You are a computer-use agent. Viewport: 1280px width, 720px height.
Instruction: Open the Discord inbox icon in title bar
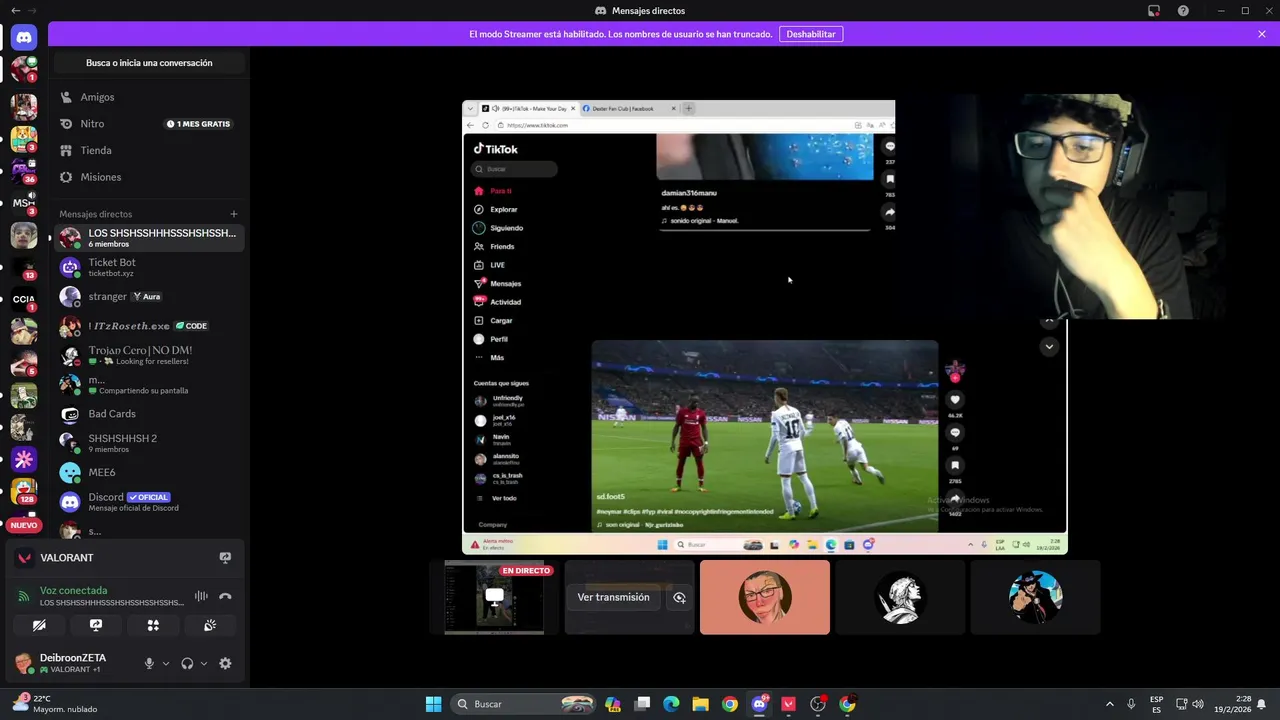(1154, 11)
